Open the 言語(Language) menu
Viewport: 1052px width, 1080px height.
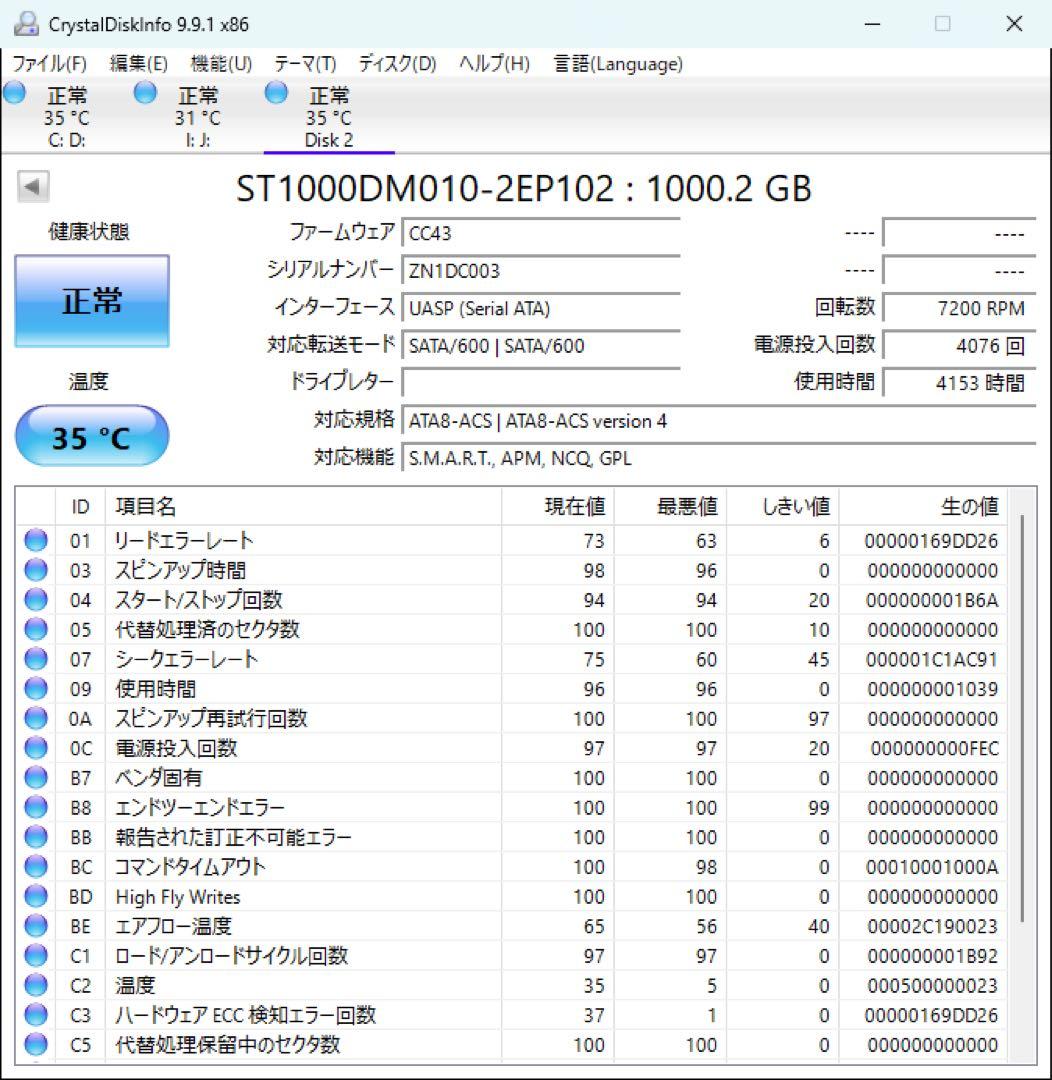618,64
